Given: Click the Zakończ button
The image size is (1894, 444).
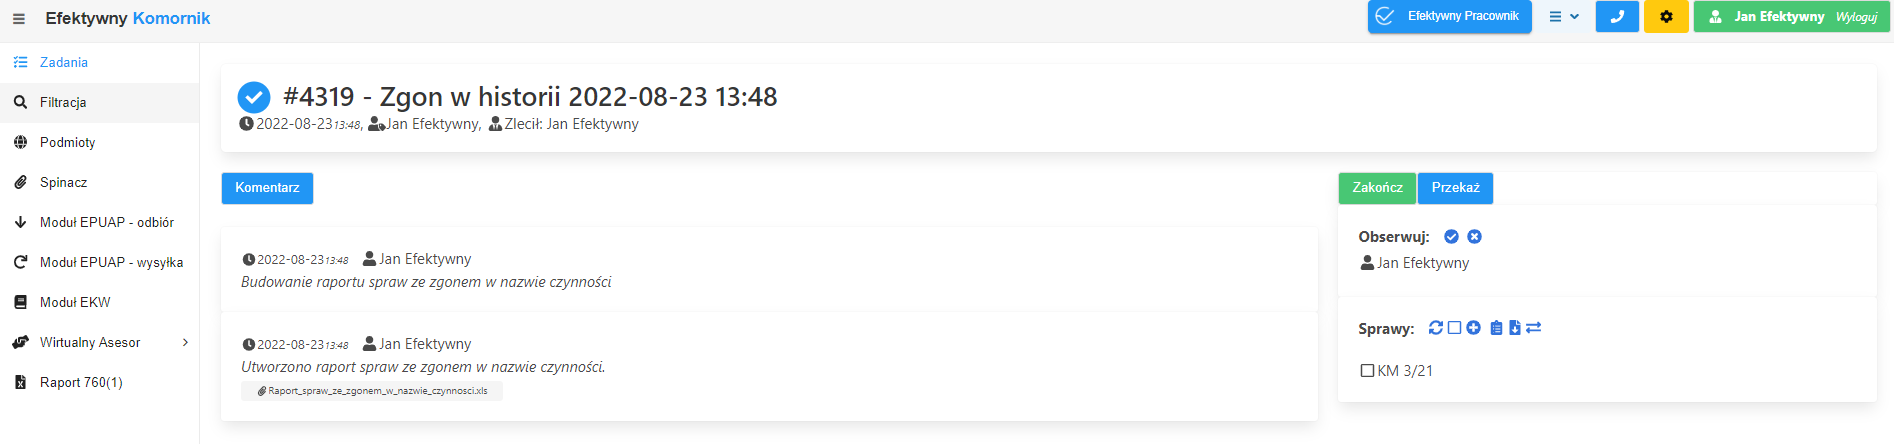Looking at the screenshot, I should click(1377, 188).
